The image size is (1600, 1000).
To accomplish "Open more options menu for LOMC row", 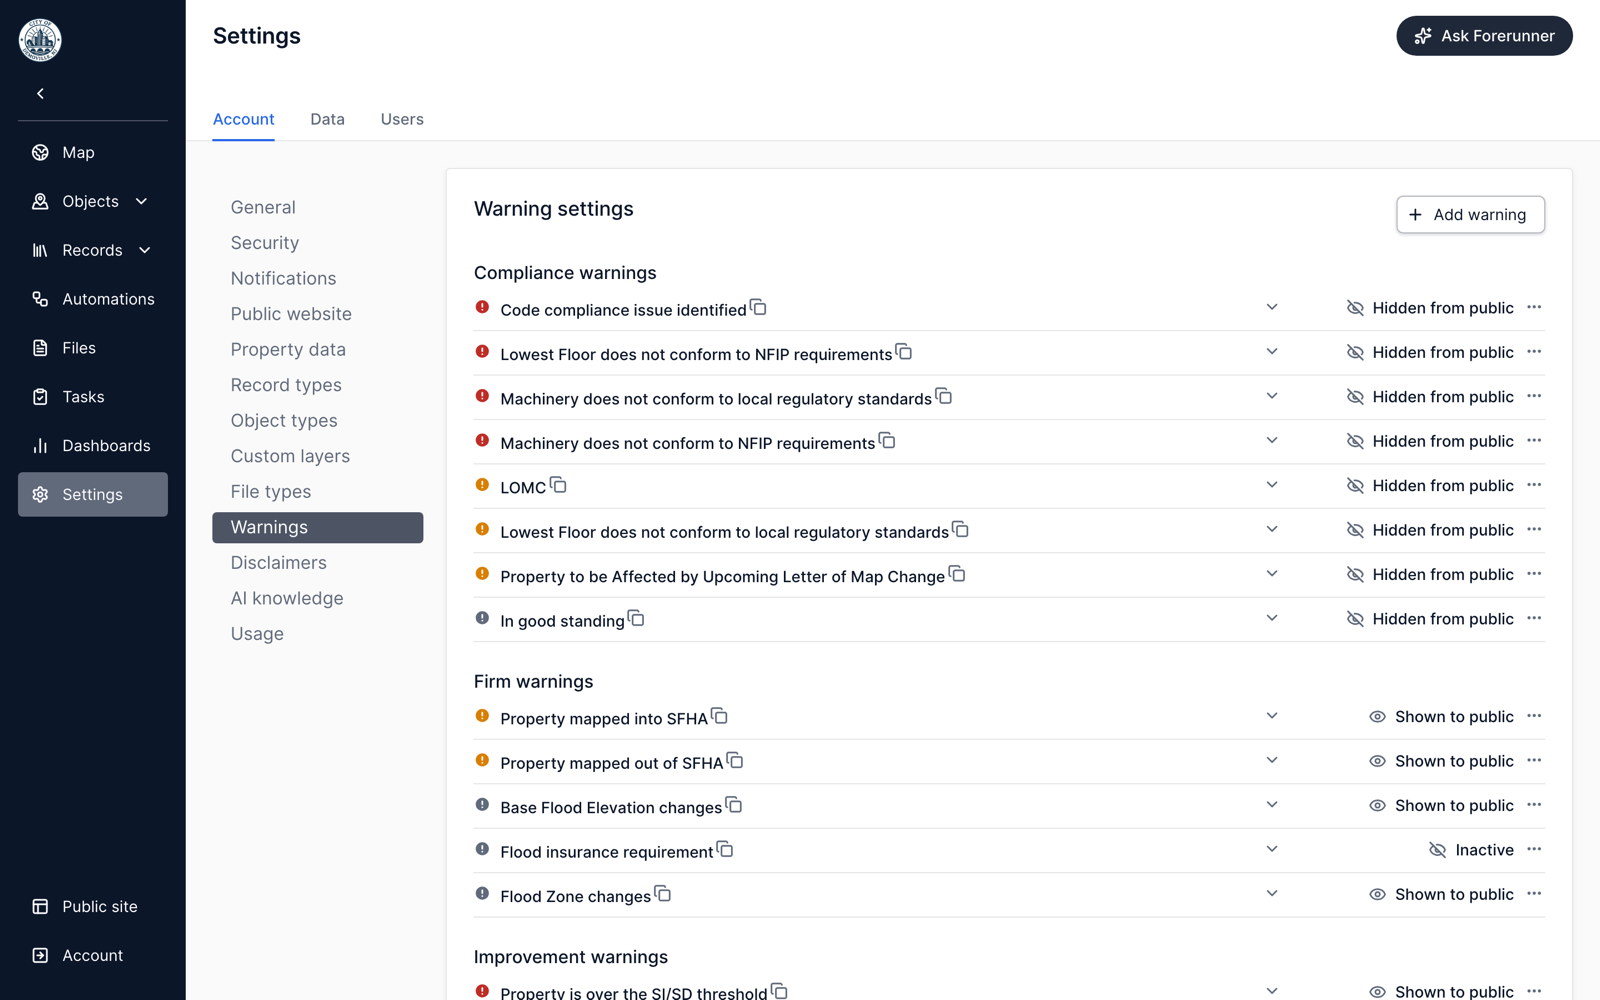I will click(x=1534, y=485).
